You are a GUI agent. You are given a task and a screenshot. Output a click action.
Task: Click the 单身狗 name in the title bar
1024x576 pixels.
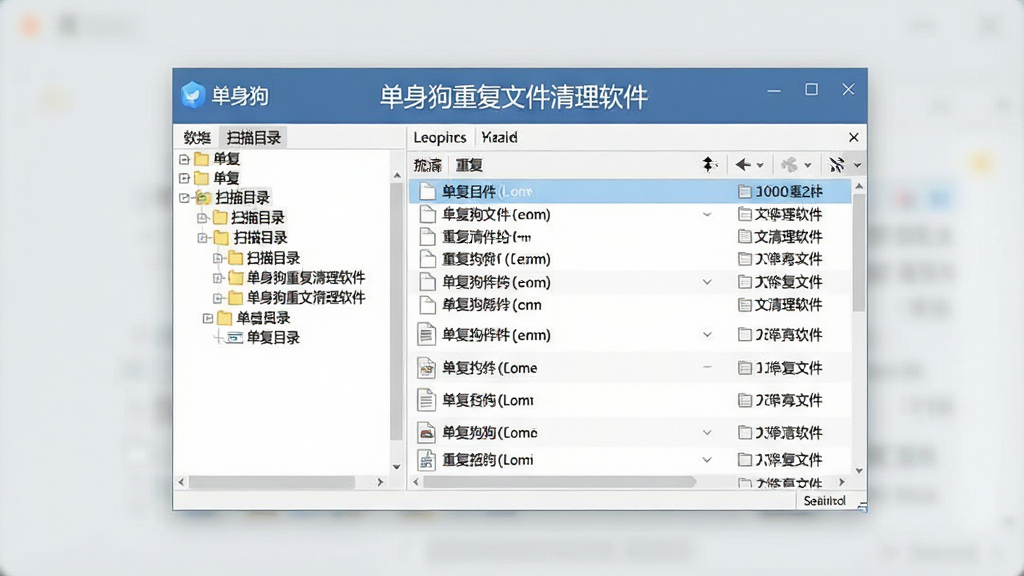(240, 96)
